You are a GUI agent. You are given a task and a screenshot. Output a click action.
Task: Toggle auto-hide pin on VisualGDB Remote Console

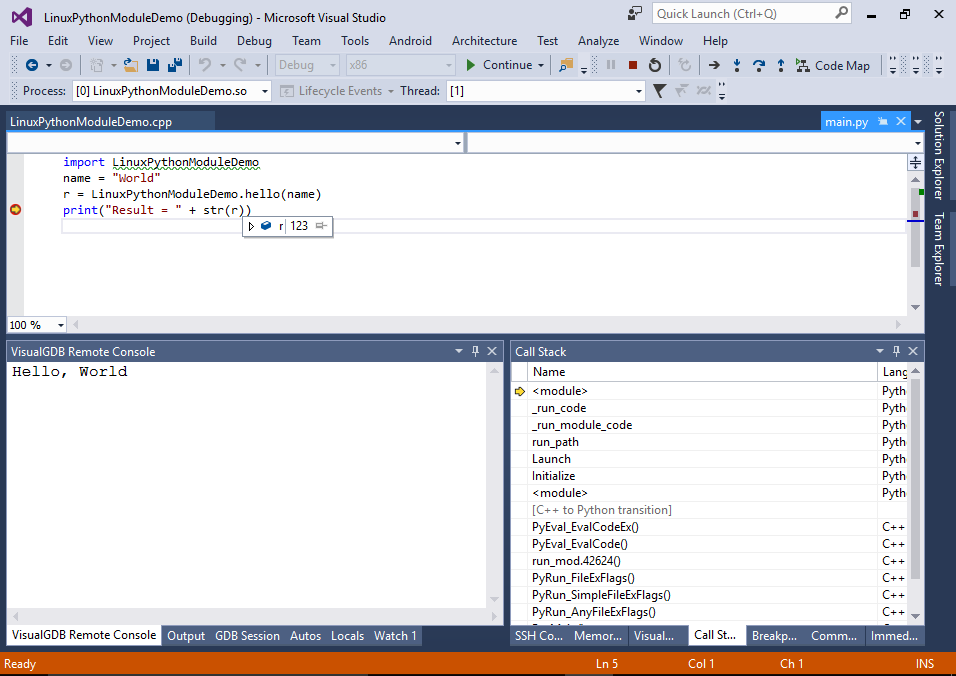(475, 351)
